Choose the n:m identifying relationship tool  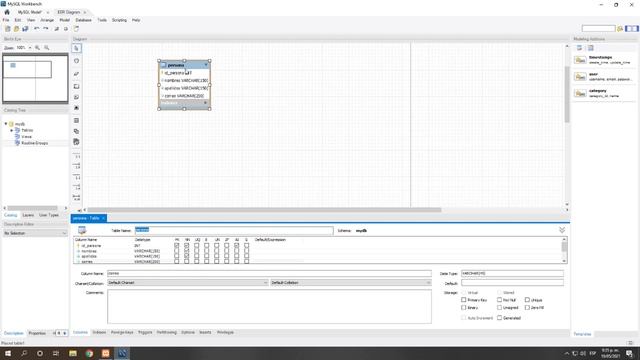[76, 198]
